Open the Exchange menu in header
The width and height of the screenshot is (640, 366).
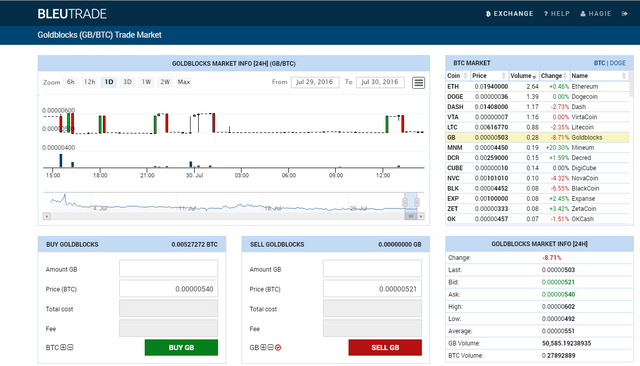tap(509, 14)
